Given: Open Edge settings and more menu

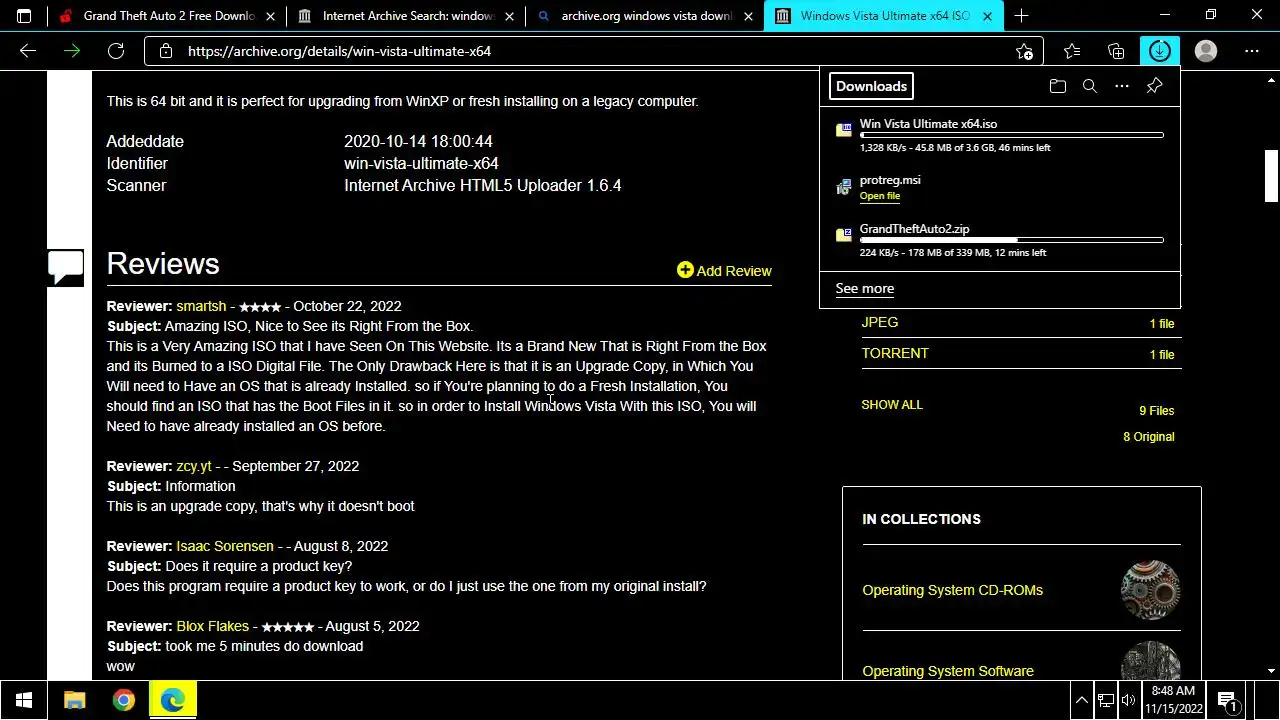Looking at the screenshot, I should click(1252, 51).
